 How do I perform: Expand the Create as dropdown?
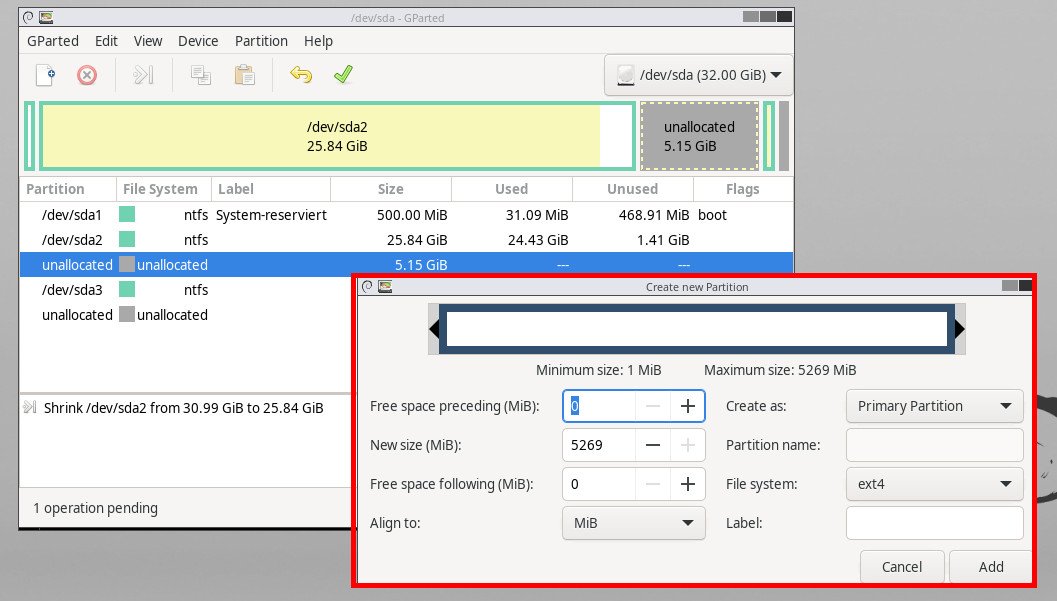[934, 406]
